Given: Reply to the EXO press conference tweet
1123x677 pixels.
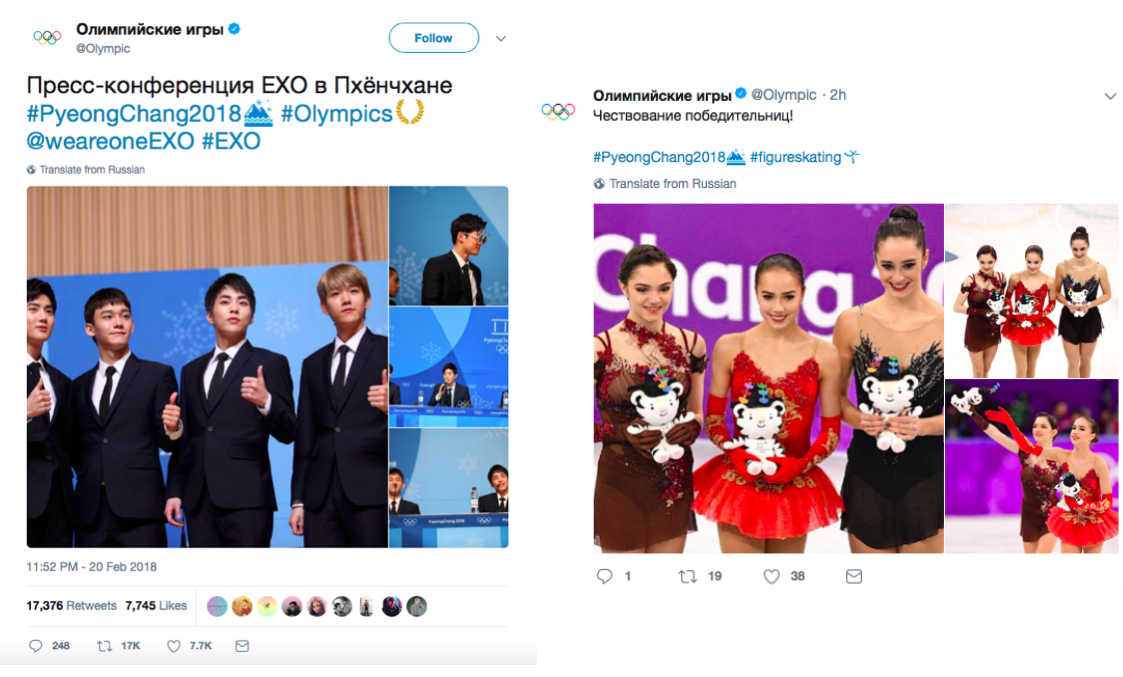Looking at the screenshot, I should (x=36, y=646).
